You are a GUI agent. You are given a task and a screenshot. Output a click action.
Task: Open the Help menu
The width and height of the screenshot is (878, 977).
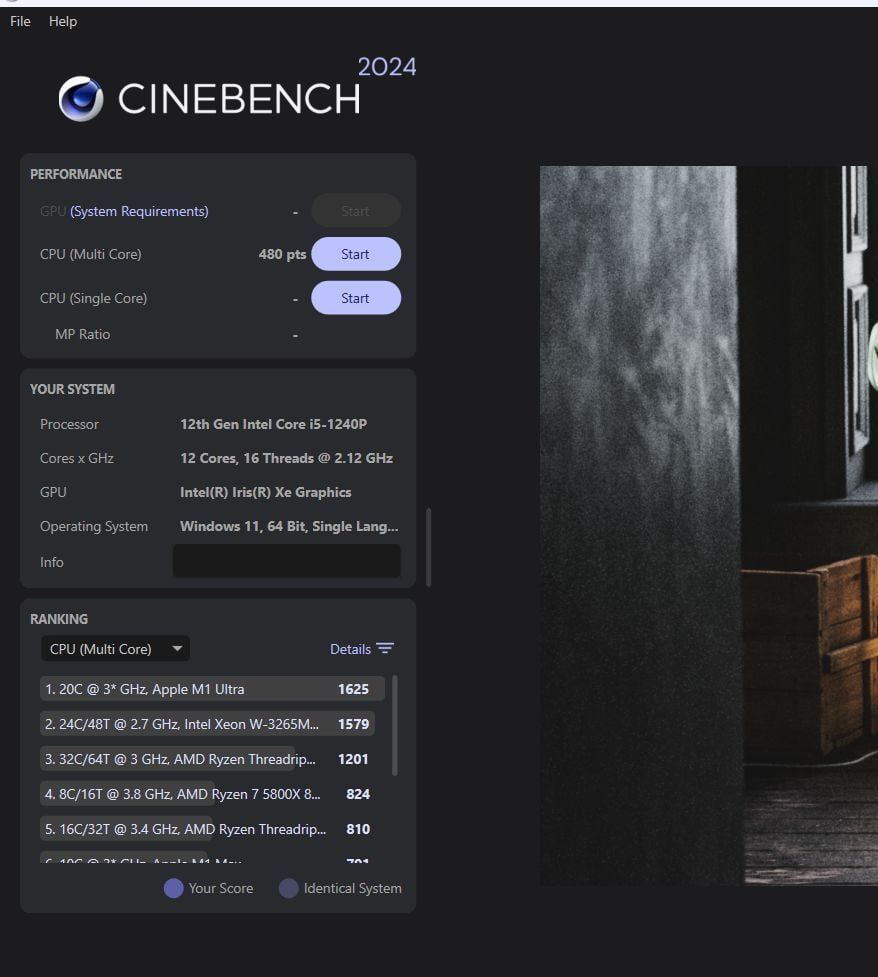tap(63, 21)
